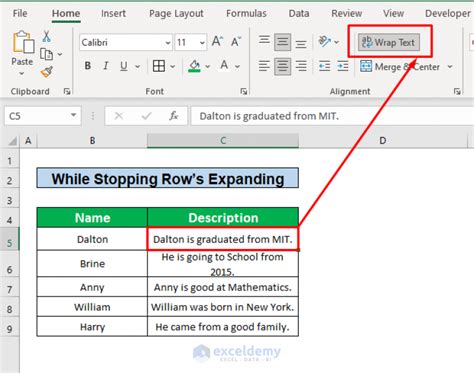Open the Paste options dropdown arrow

22,74
